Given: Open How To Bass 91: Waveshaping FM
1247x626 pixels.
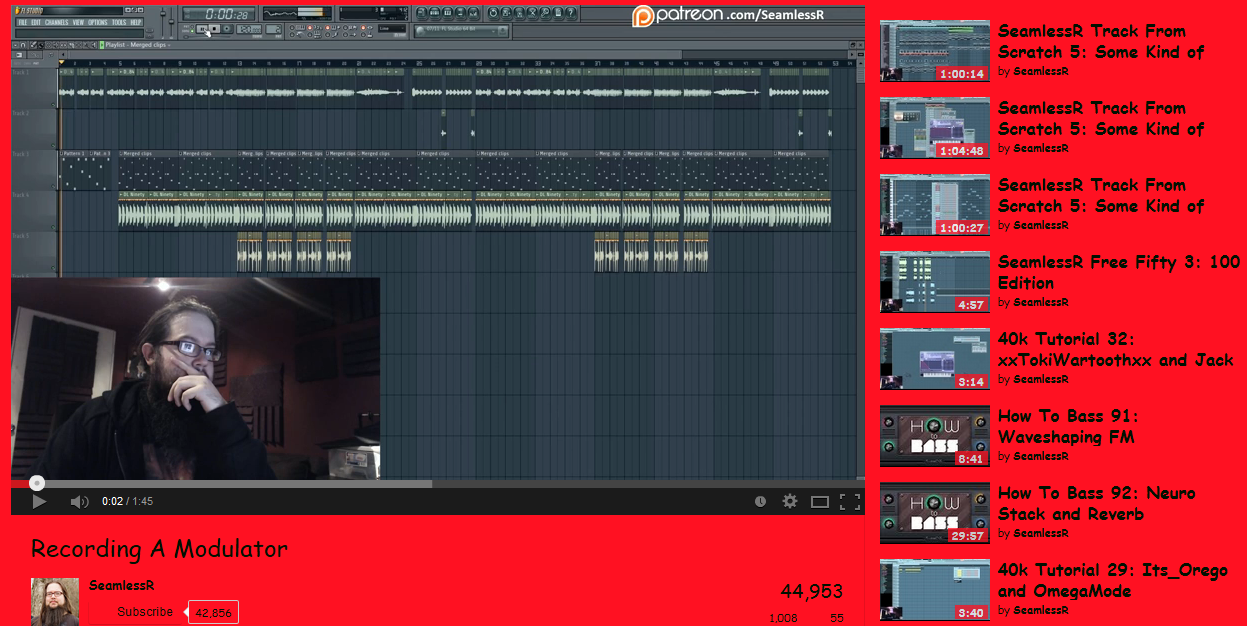Looking at the screenshot, I should tap(1068, 426).
